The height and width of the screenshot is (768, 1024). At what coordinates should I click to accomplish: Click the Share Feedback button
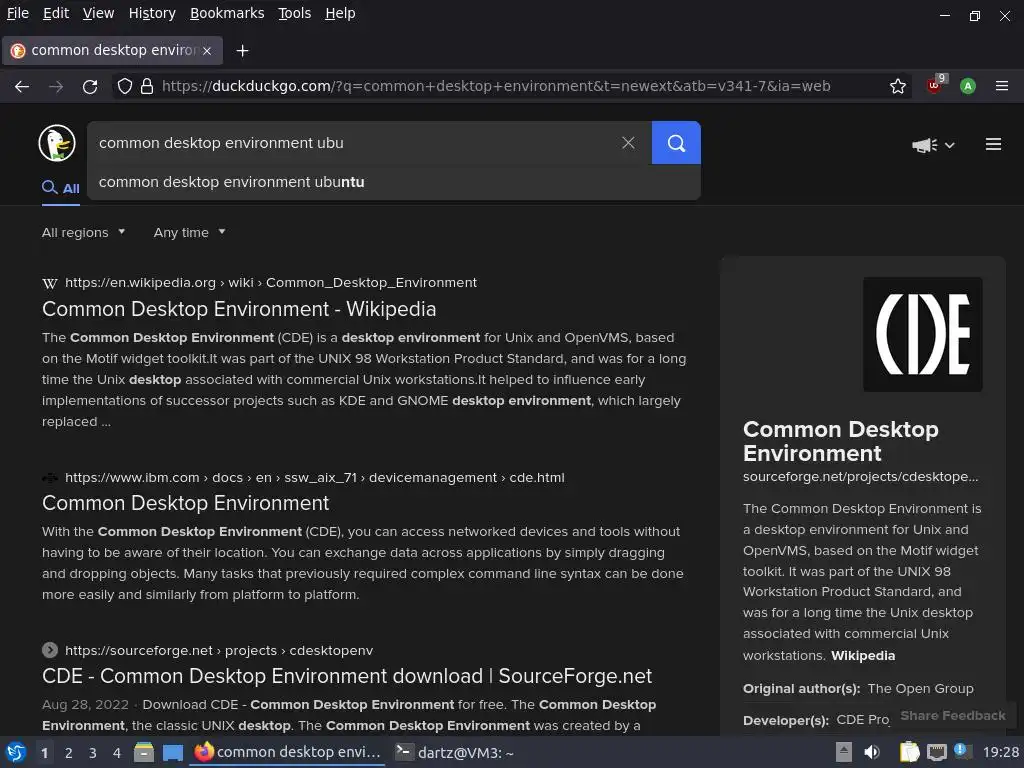click(x=953, y=716)
